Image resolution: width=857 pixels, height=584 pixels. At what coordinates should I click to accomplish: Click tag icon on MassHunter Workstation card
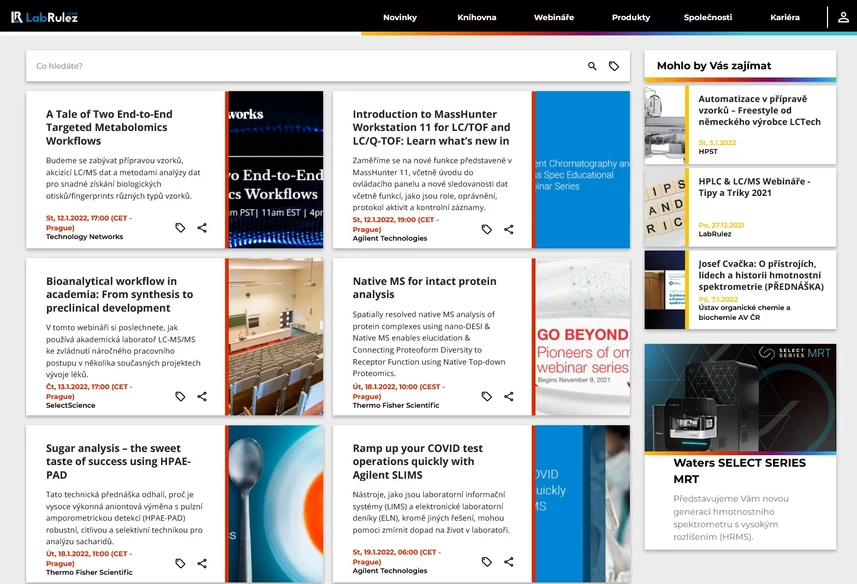486,229
